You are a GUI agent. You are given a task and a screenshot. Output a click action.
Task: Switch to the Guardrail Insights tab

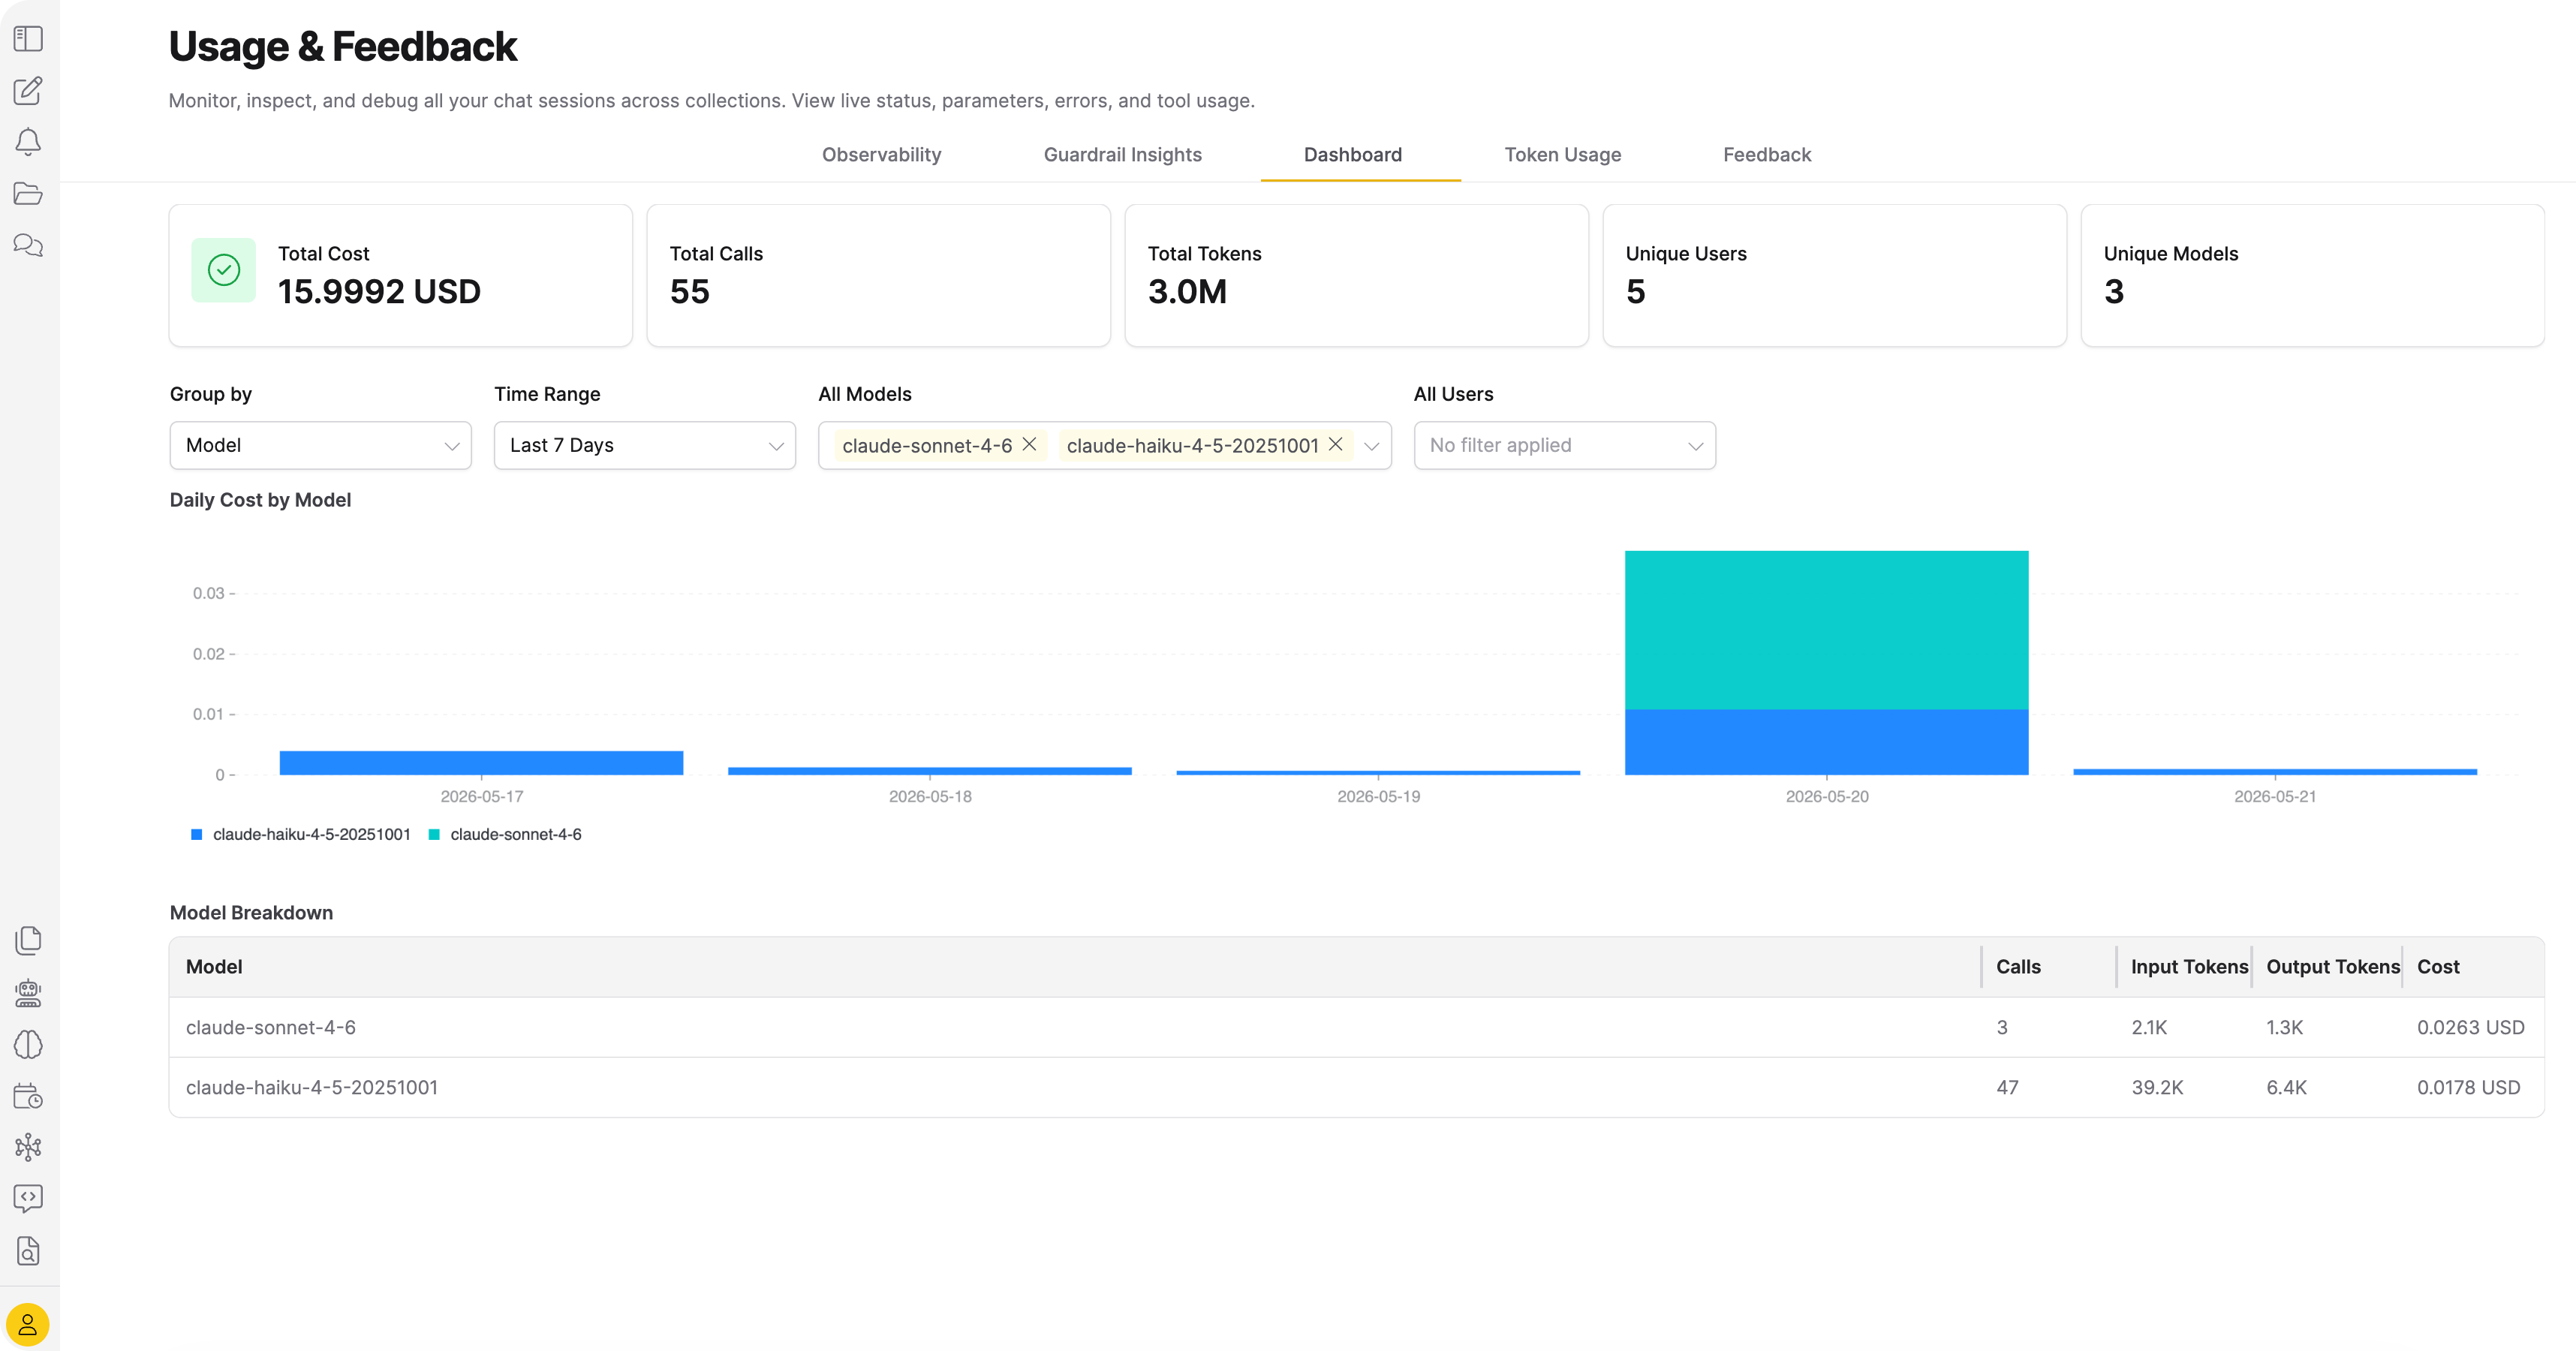click(1122, 155)
